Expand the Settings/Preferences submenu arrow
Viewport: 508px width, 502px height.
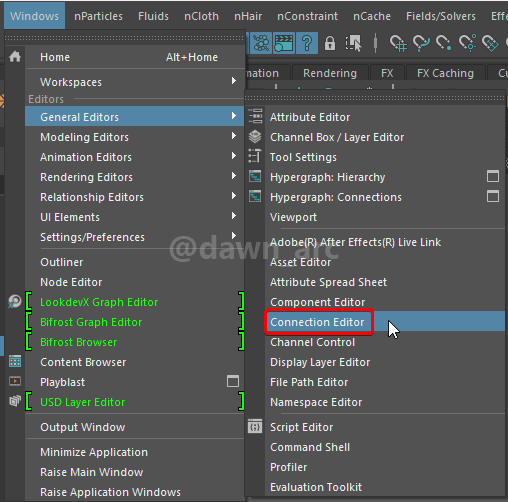click(234, 236)
